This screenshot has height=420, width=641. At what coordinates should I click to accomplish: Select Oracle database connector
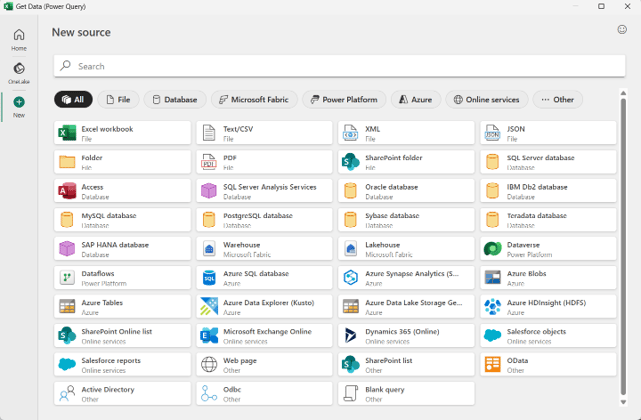[x=406, y=191]
